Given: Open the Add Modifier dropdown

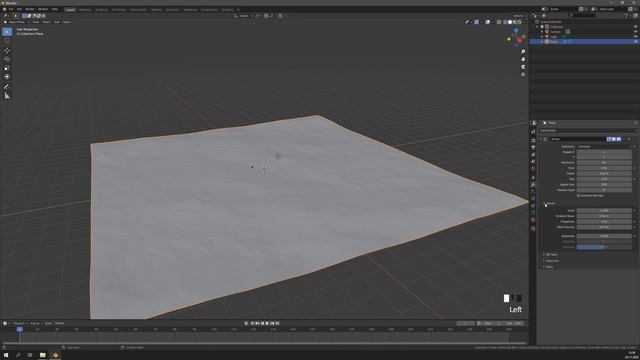Looking at the screenshot, I should click(x=588, y=131).
